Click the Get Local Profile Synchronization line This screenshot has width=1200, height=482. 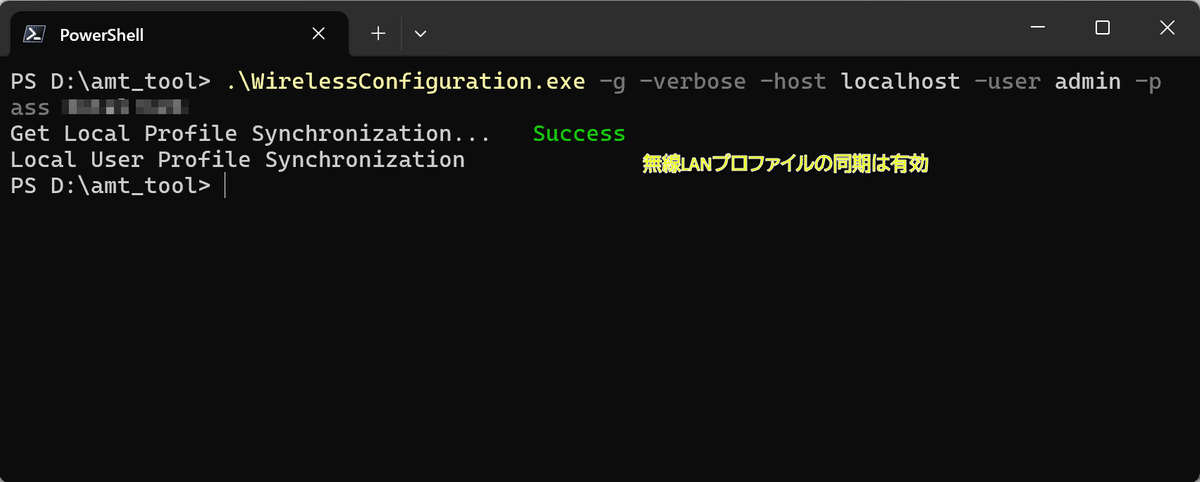pyautogui.click(x=250, y=134)
